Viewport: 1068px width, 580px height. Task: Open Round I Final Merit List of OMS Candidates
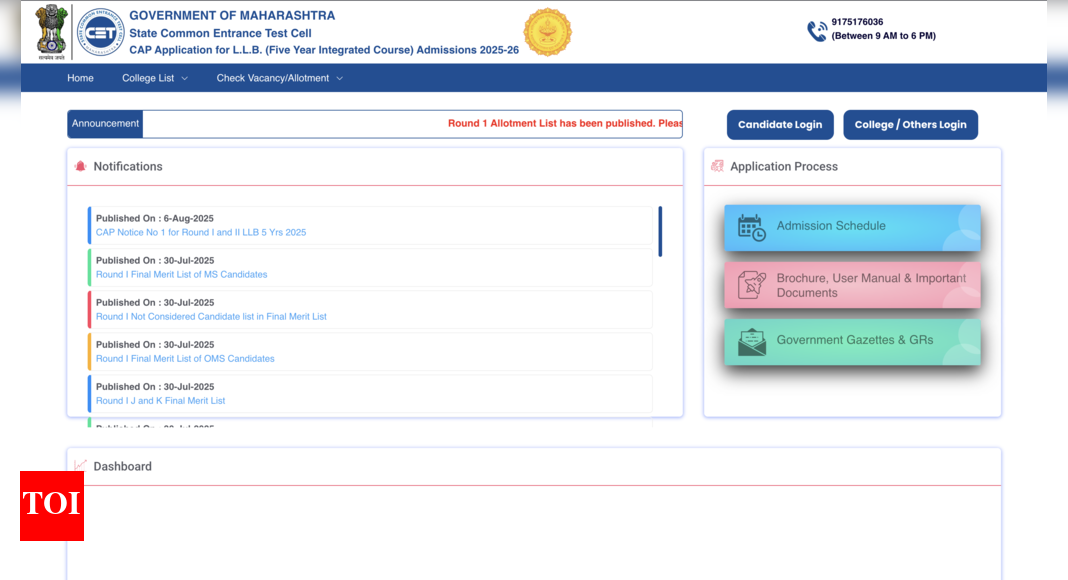pos(185,359)
